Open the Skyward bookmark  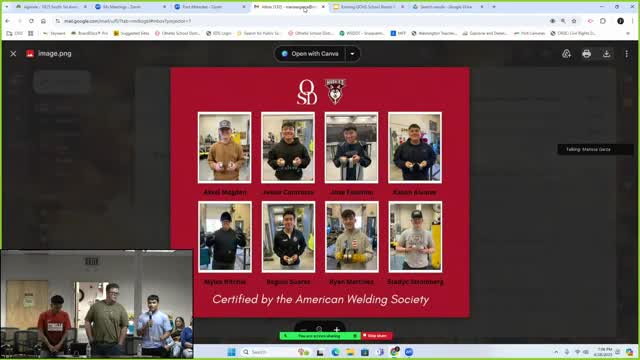(54, 33)
